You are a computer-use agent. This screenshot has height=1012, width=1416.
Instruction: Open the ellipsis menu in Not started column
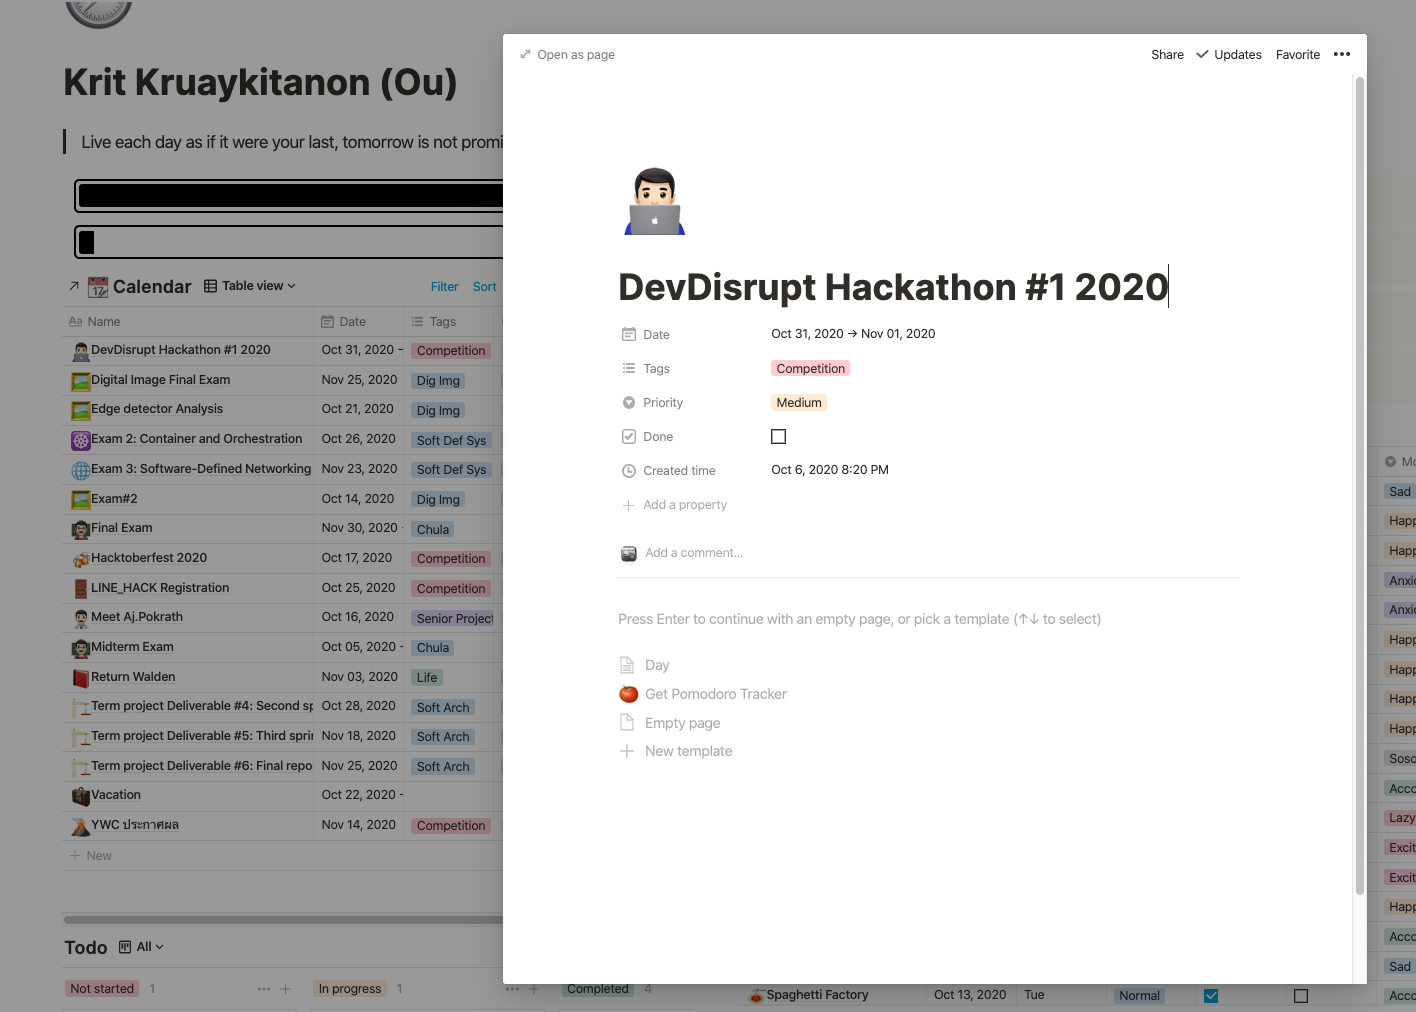(x=264, y=989)
